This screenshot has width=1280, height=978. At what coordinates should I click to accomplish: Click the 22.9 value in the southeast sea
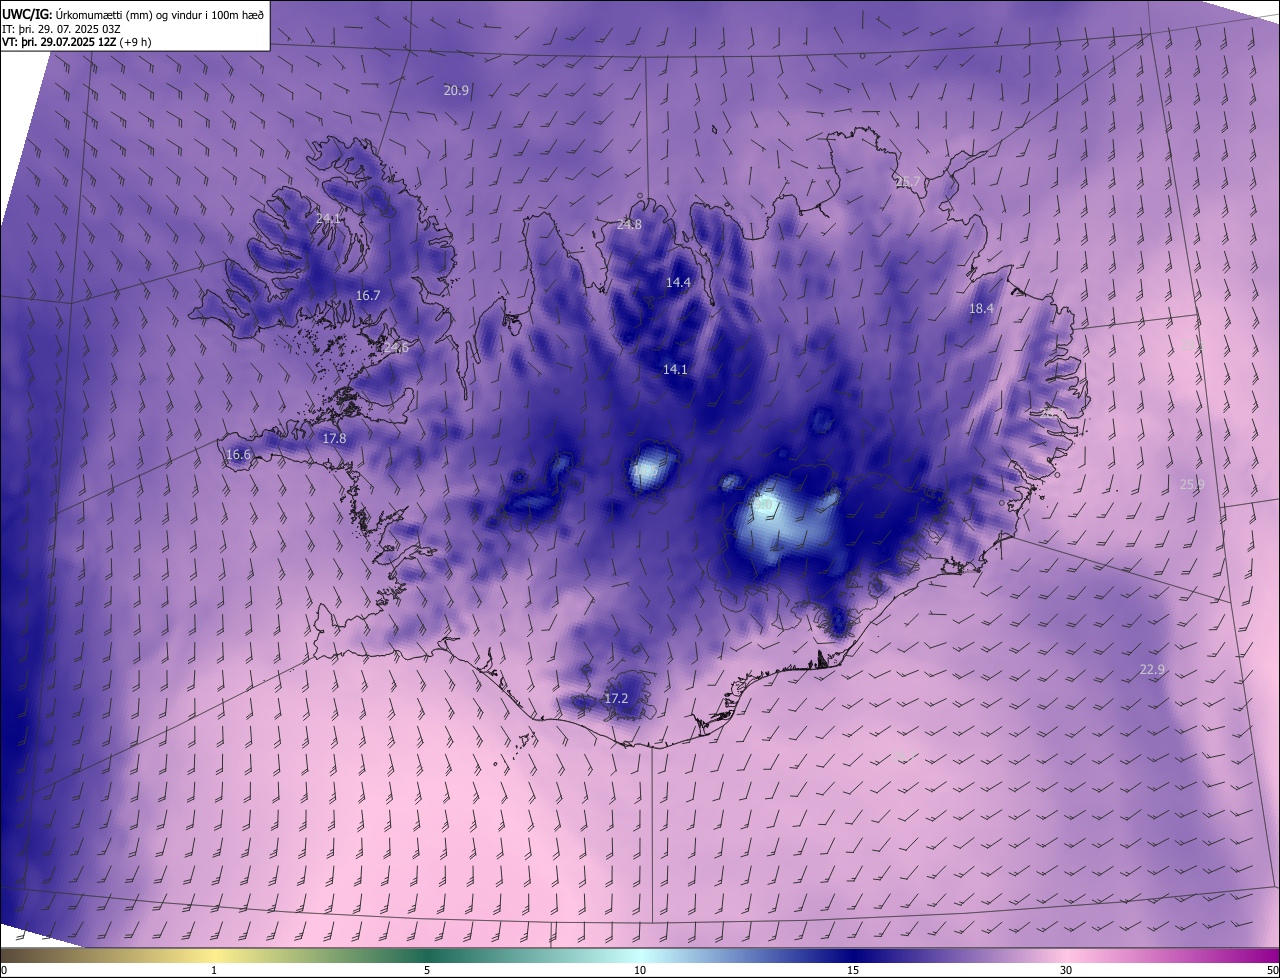click(x=1152, y=670)
